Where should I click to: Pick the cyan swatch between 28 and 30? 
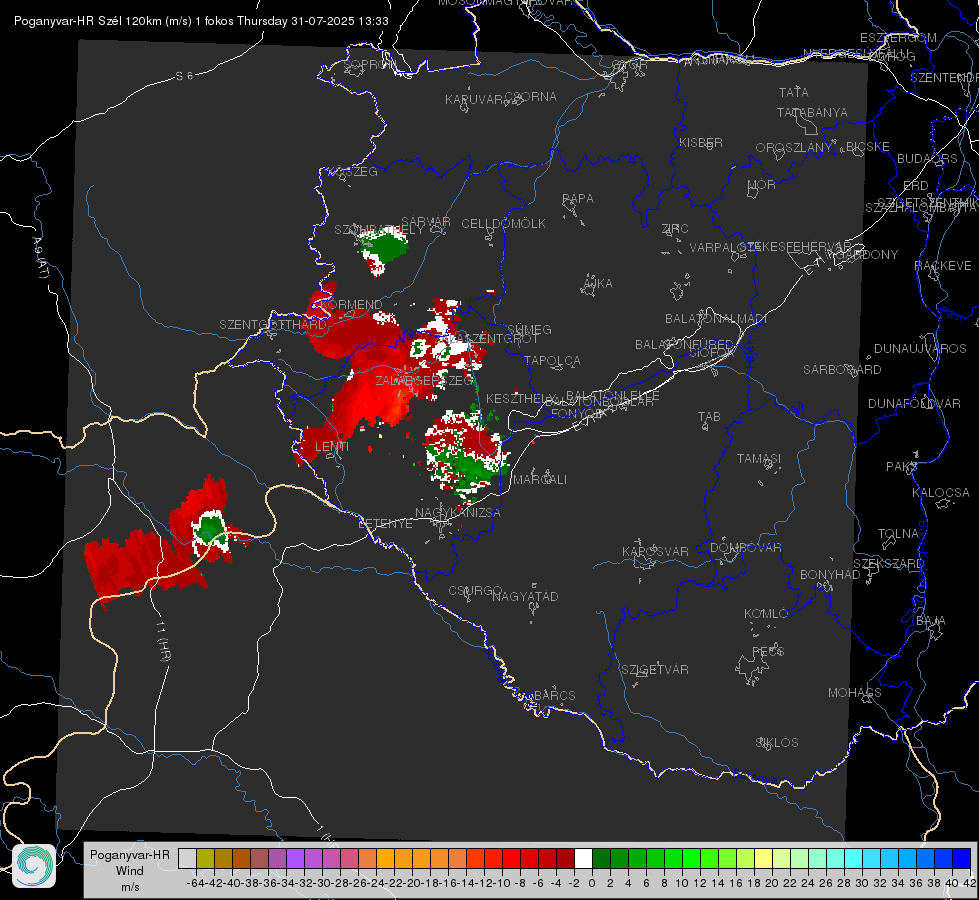[x=853, y=858]
